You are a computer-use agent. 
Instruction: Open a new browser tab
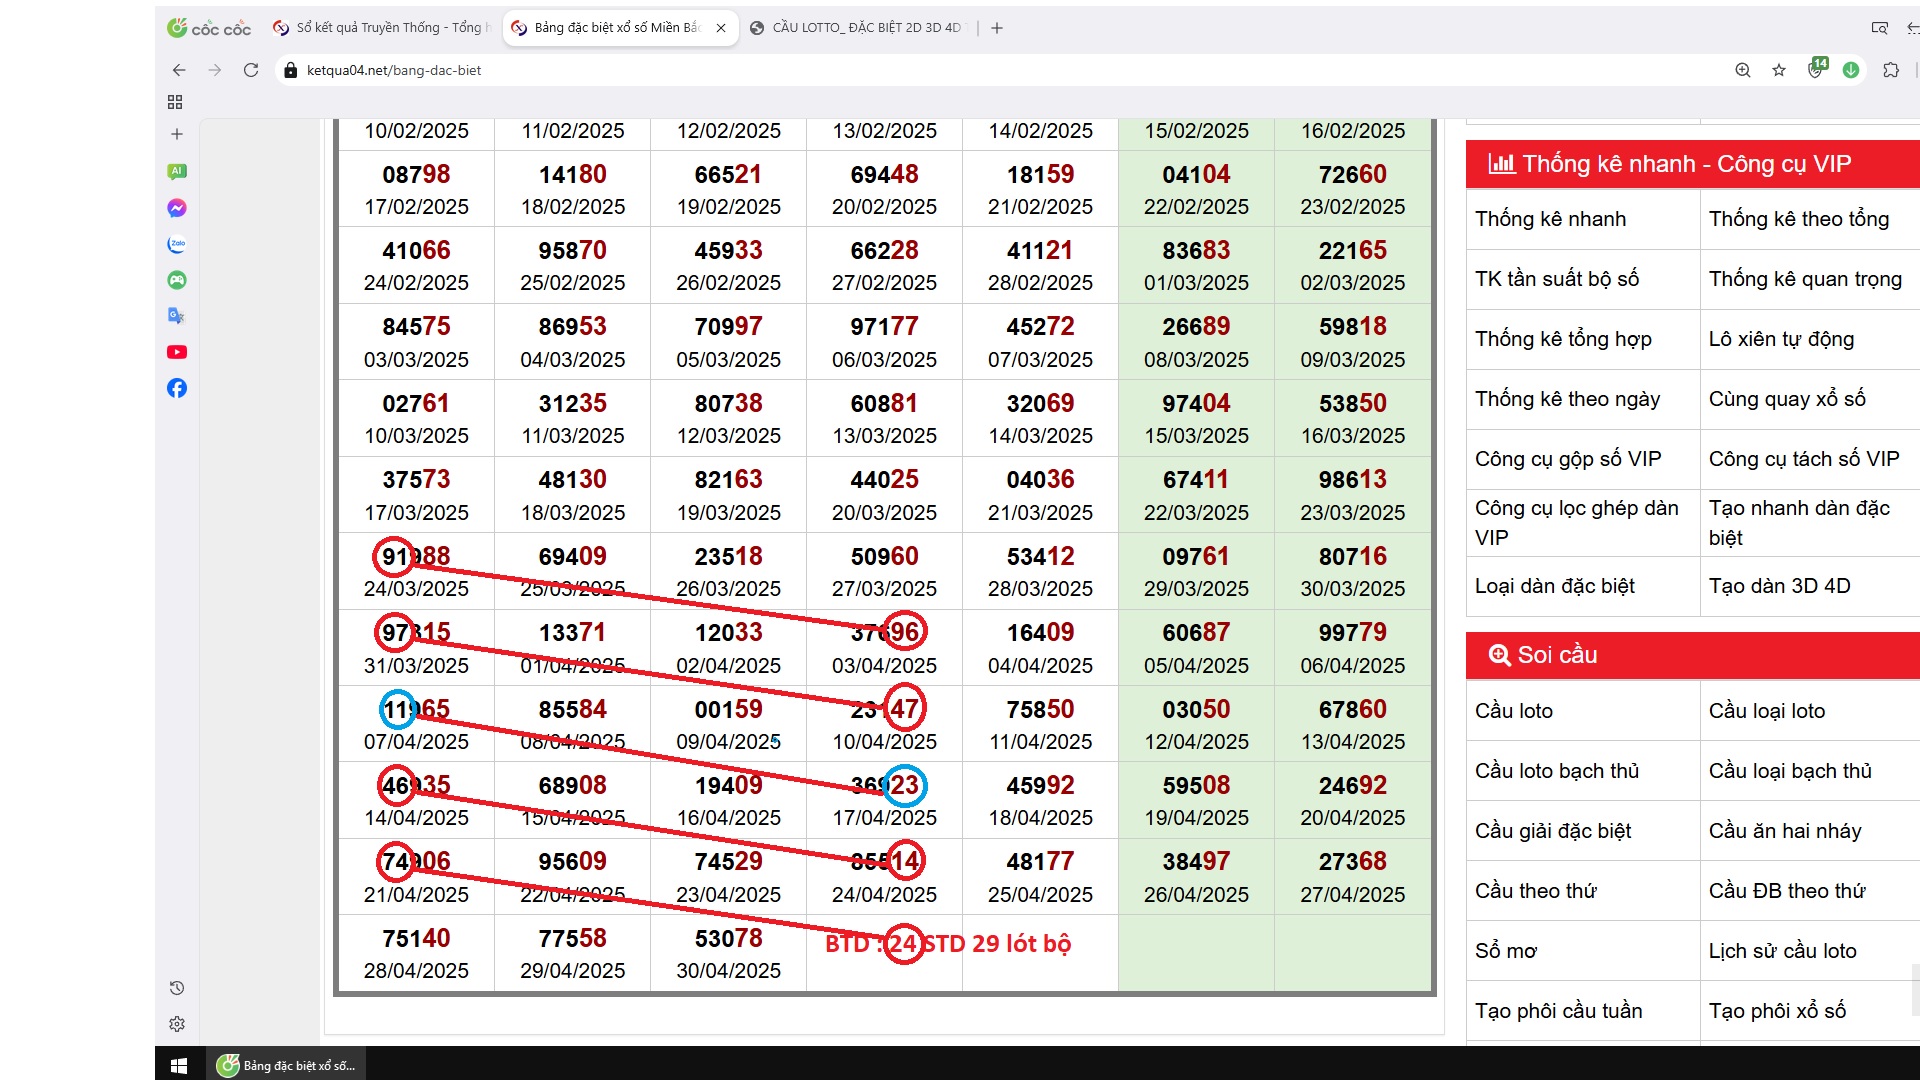click(x=997, y=28)
